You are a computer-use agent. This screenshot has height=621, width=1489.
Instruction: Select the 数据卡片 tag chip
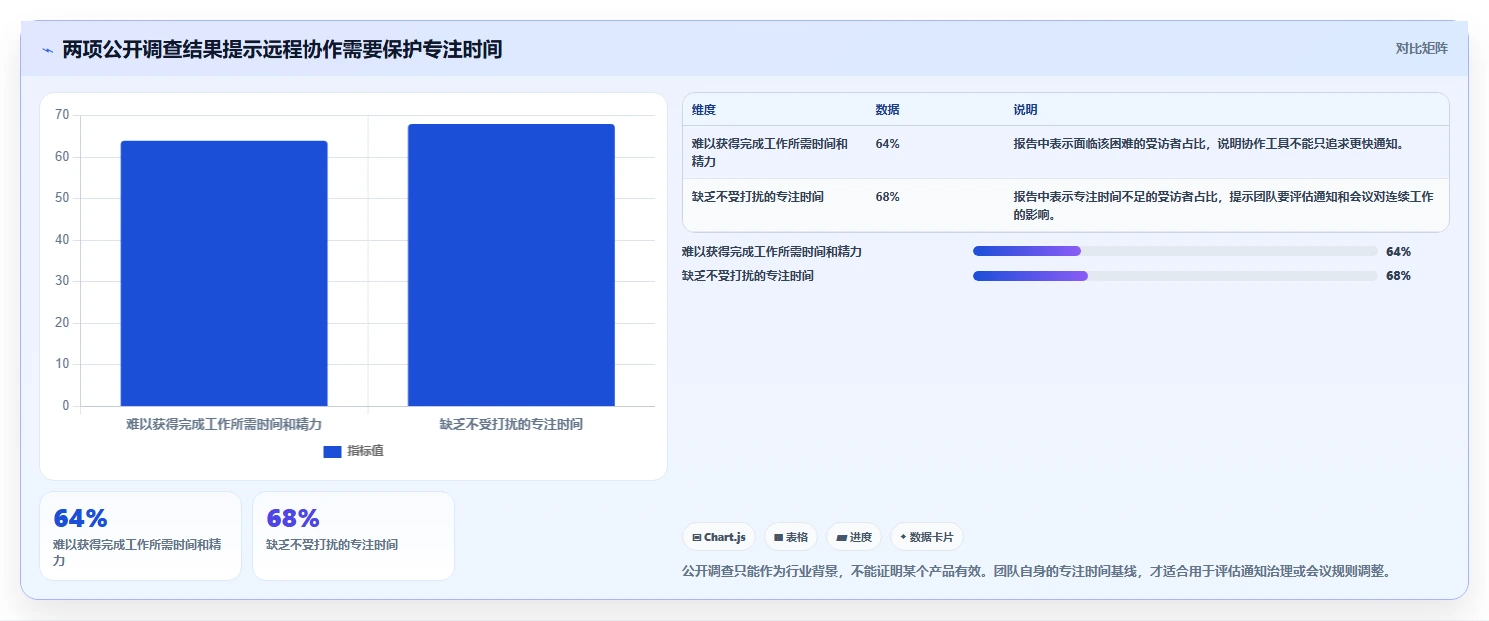[x=927, y=537]
